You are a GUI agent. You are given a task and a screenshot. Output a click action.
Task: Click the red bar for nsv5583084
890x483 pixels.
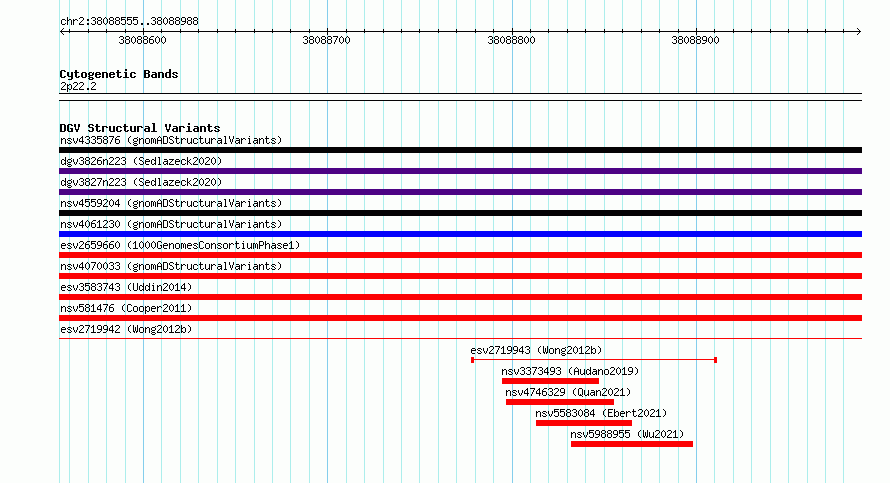(x=584, y=423)
